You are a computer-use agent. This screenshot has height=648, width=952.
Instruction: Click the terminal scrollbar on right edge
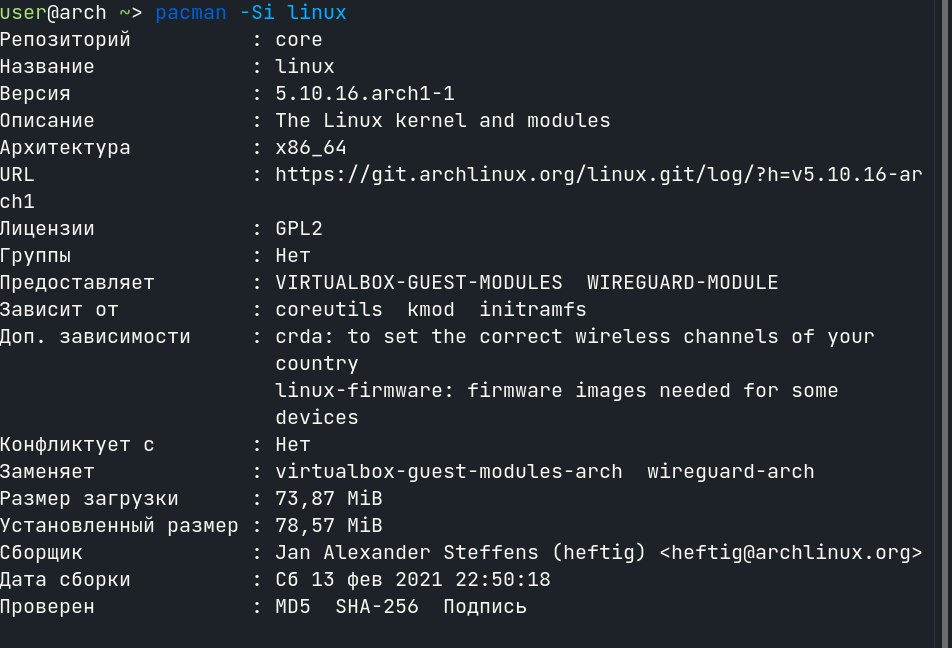tap(943, 324)
